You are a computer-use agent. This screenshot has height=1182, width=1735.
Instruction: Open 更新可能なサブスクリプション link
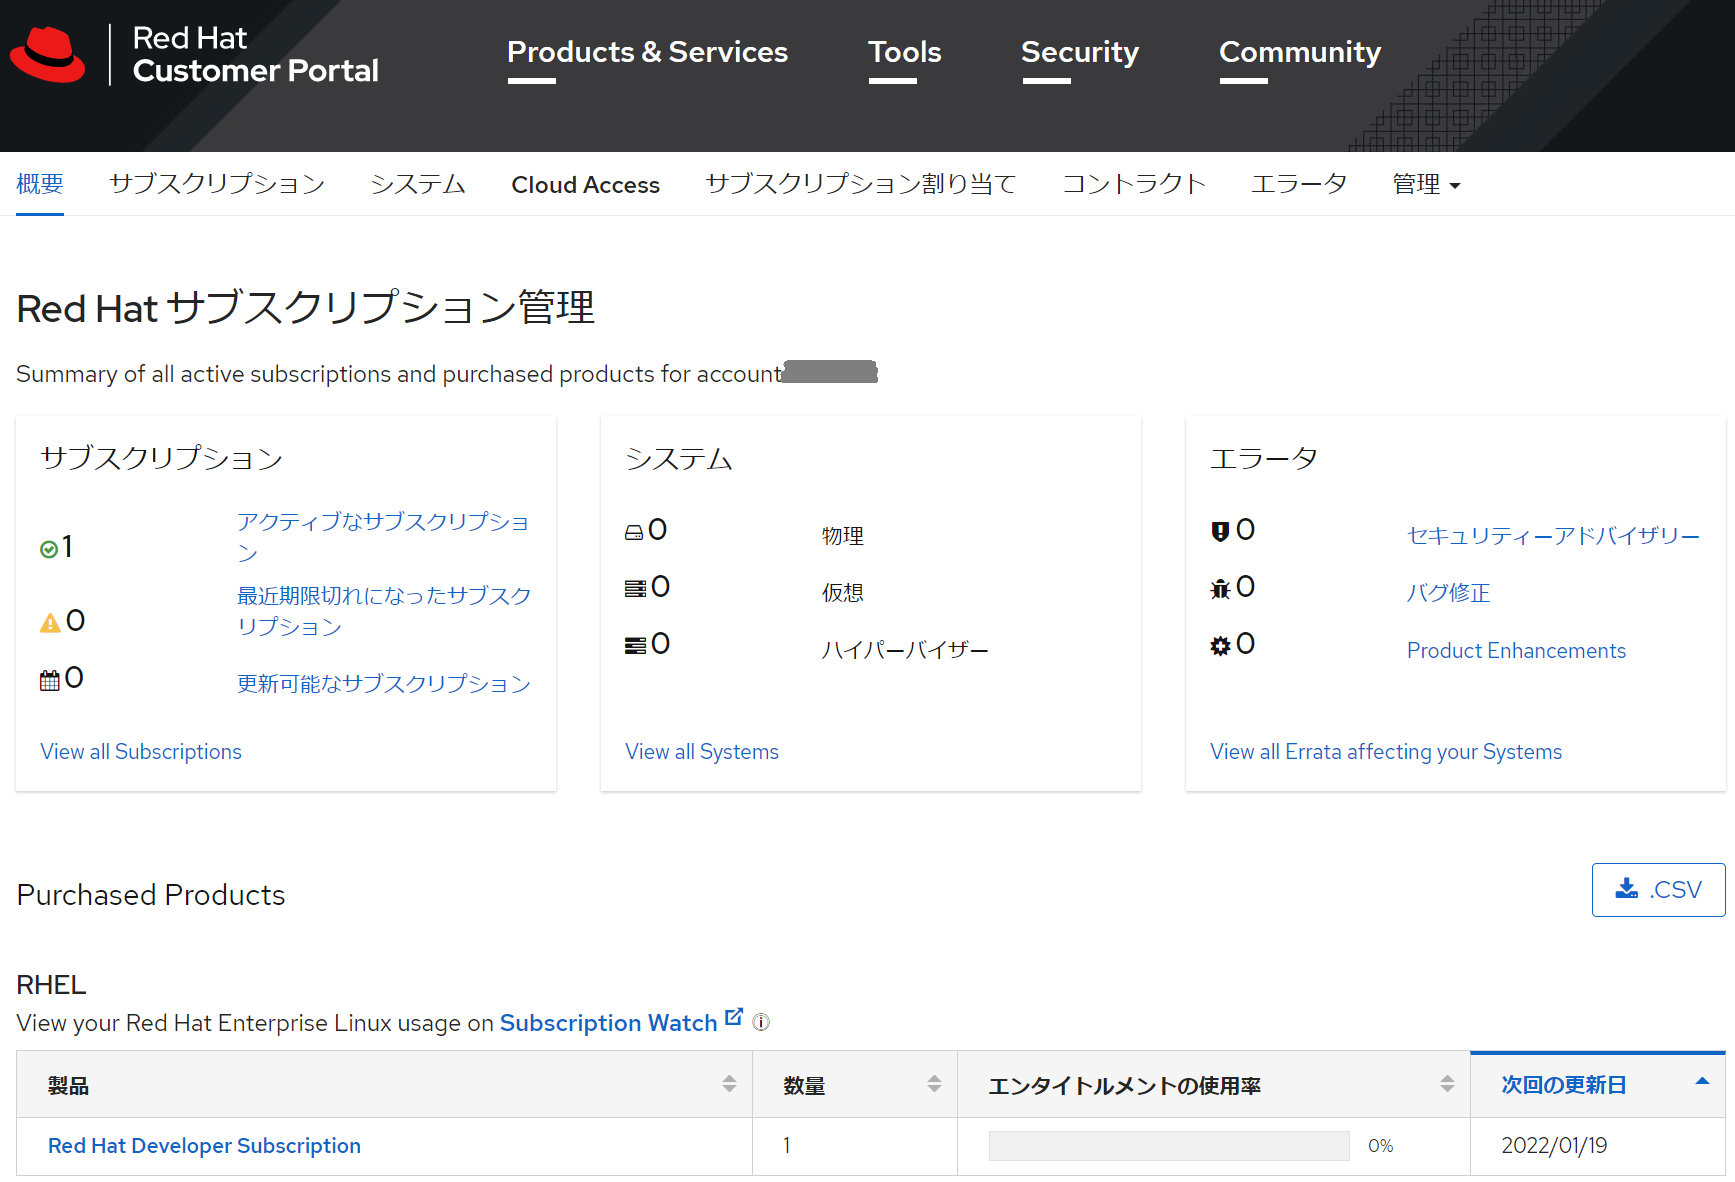384,684
